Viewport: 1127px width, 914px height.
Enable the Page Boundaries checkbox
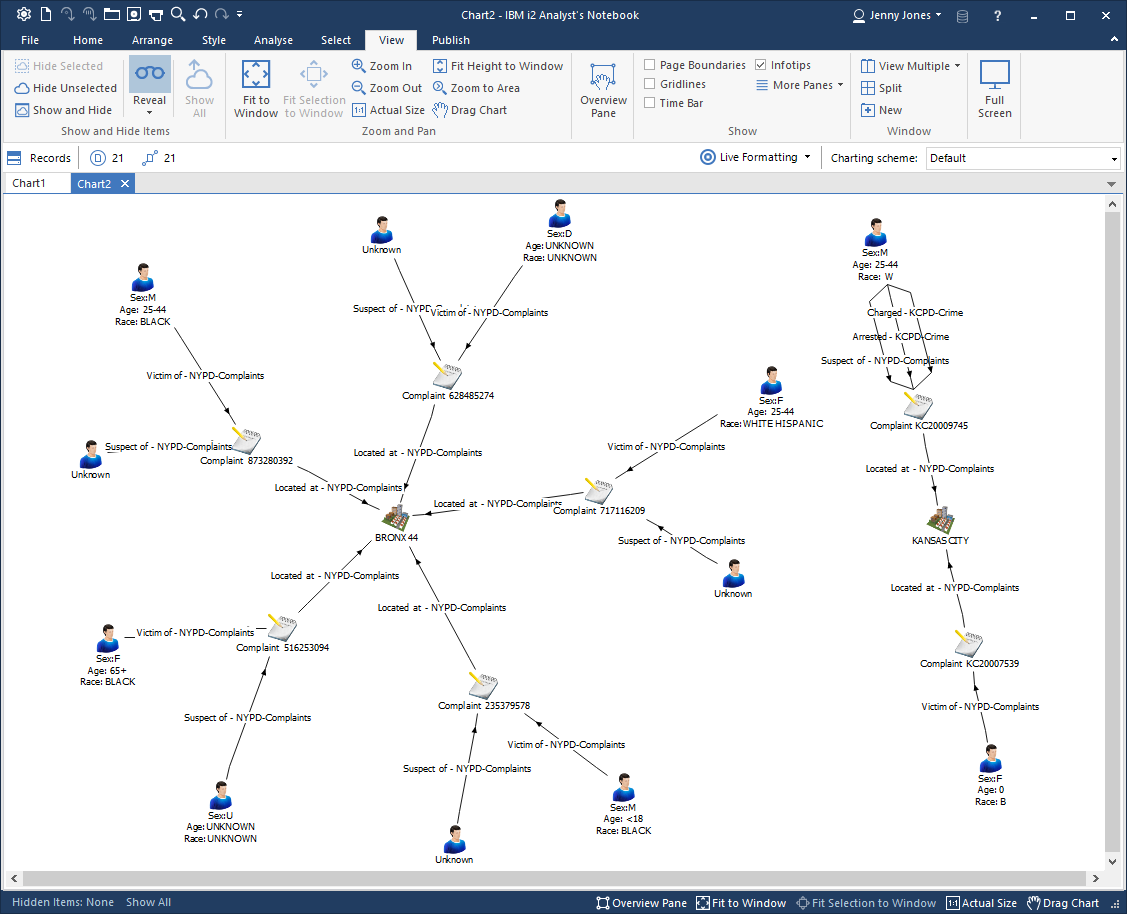(650, 65)
